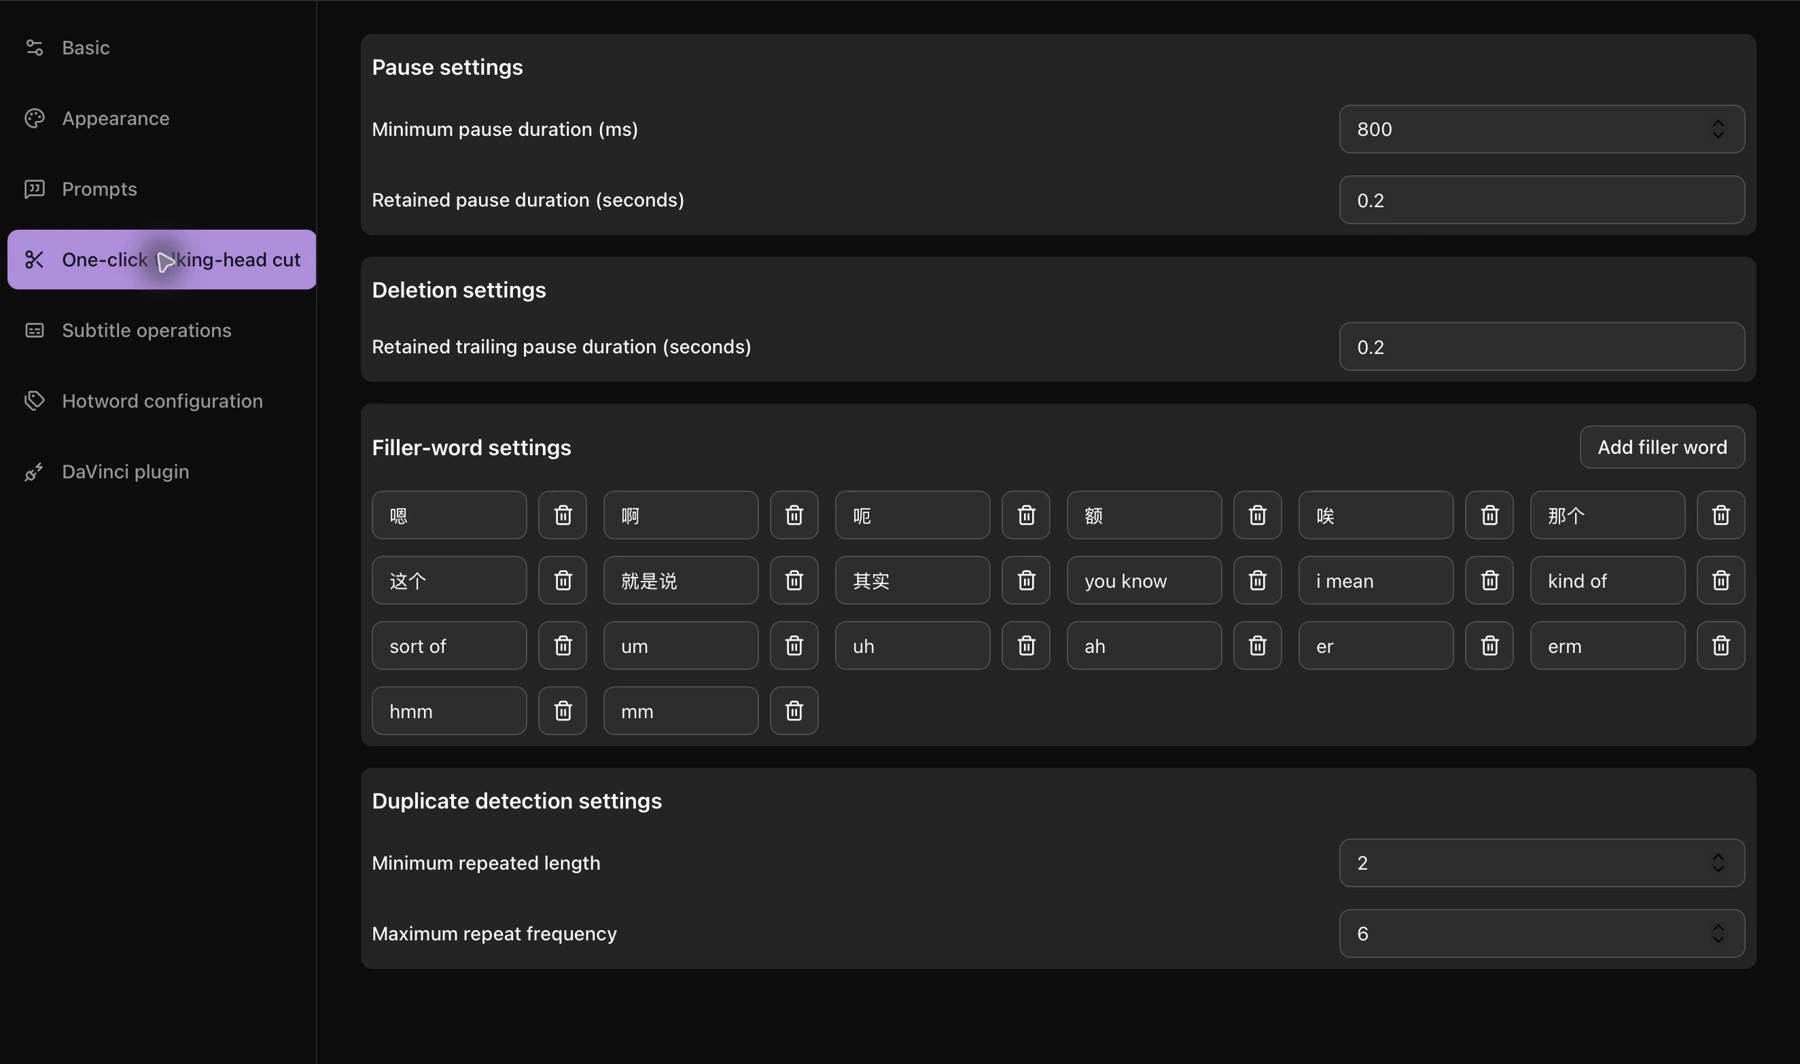The image size is (1800, 1064).
Task: Delete the 'mm' filler word
Action: [794, 710]
